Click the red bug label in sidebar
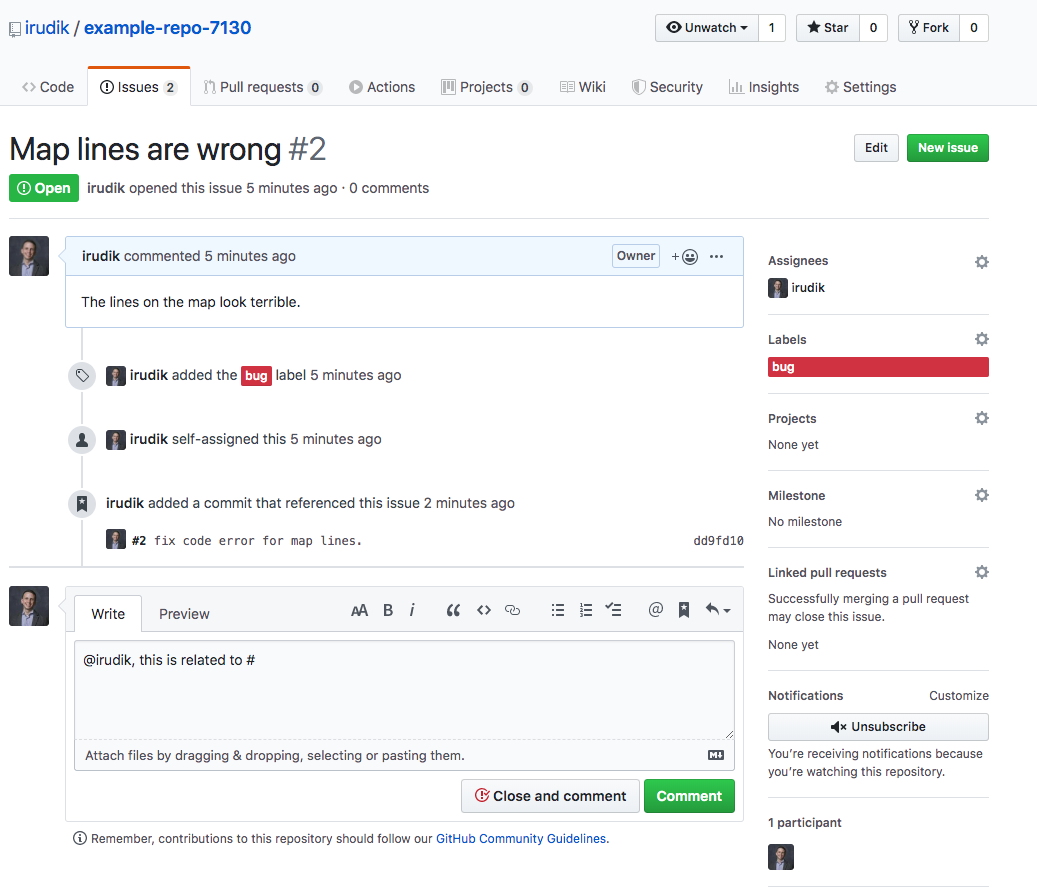The image size is (1037, 887). [x=877, y=367]
